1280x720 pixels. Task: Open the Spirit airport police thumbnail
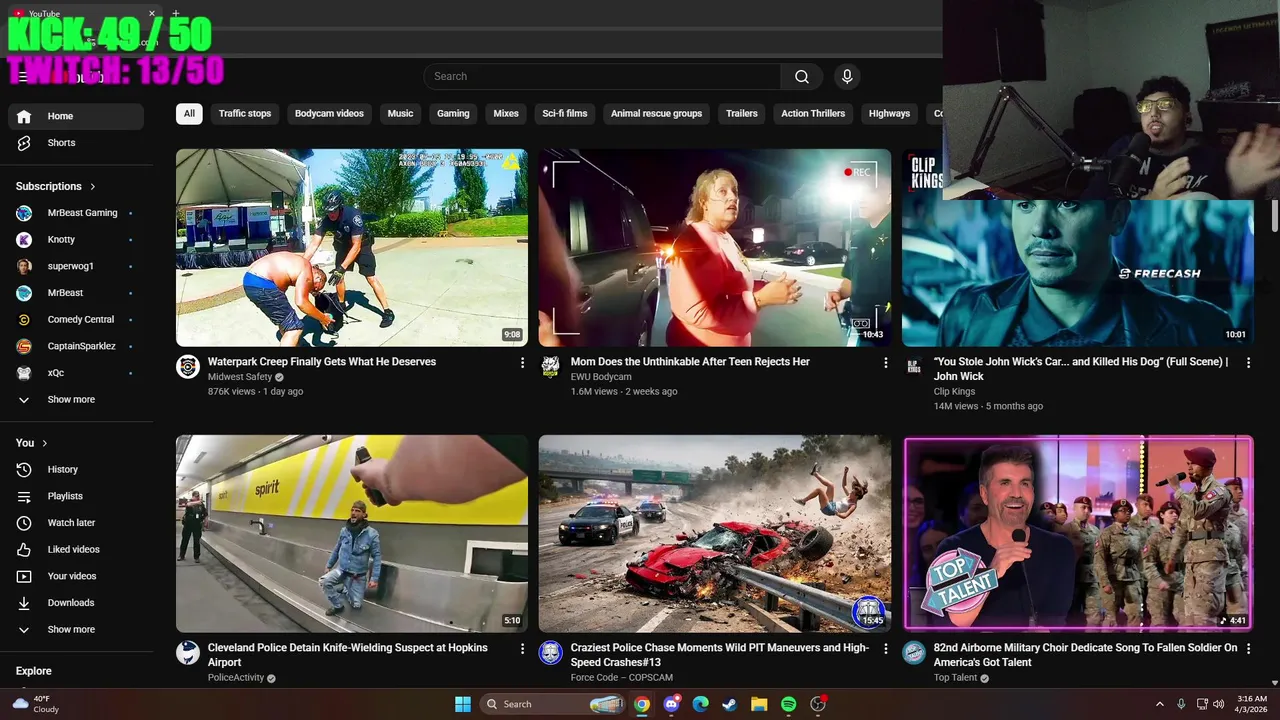click(x=352, y=533)
